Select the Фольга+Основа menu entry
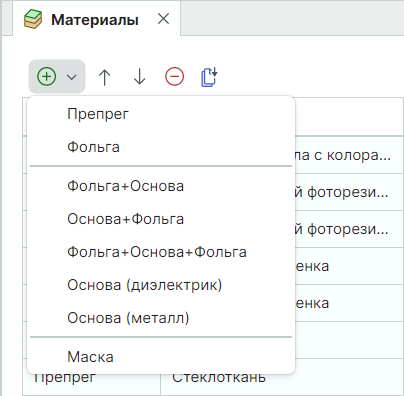 (161, 186)
